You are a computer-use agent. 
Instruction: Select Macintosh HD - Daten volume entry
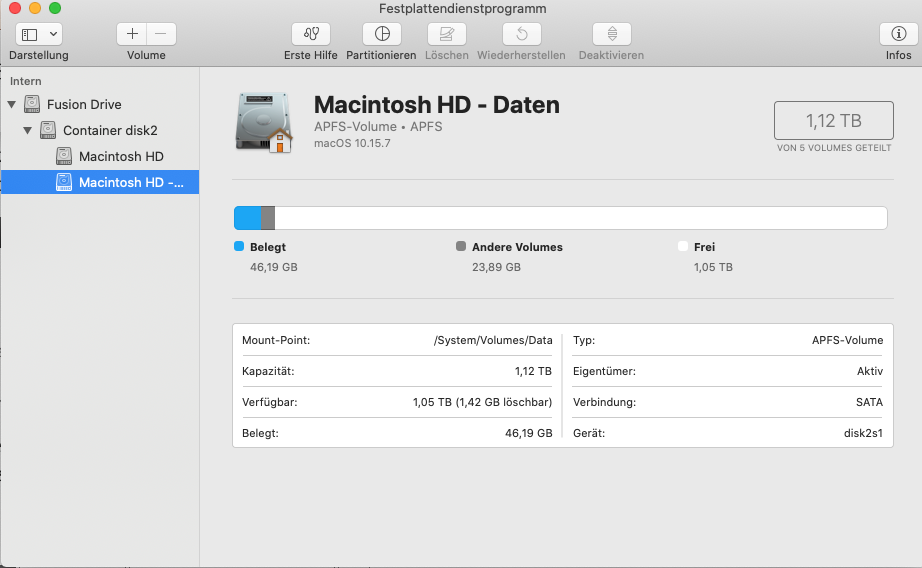tap(131, 182)
